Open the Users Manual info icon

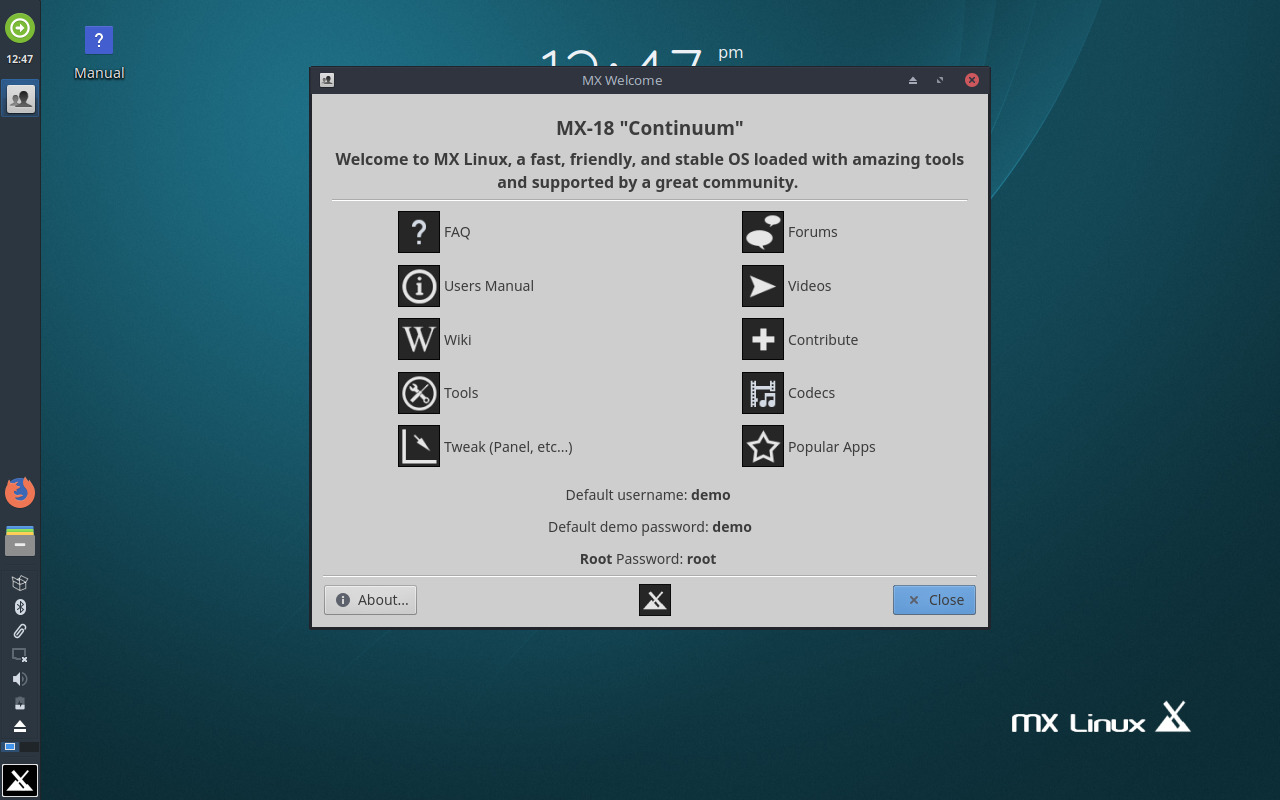[419, 286]
